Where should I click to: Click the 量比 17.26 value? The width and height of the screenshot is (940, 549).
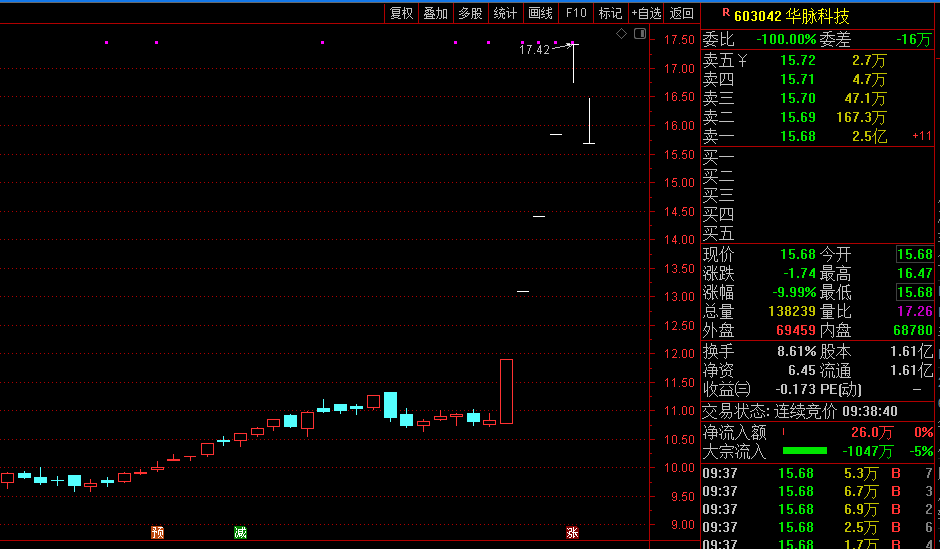(915, 311)
